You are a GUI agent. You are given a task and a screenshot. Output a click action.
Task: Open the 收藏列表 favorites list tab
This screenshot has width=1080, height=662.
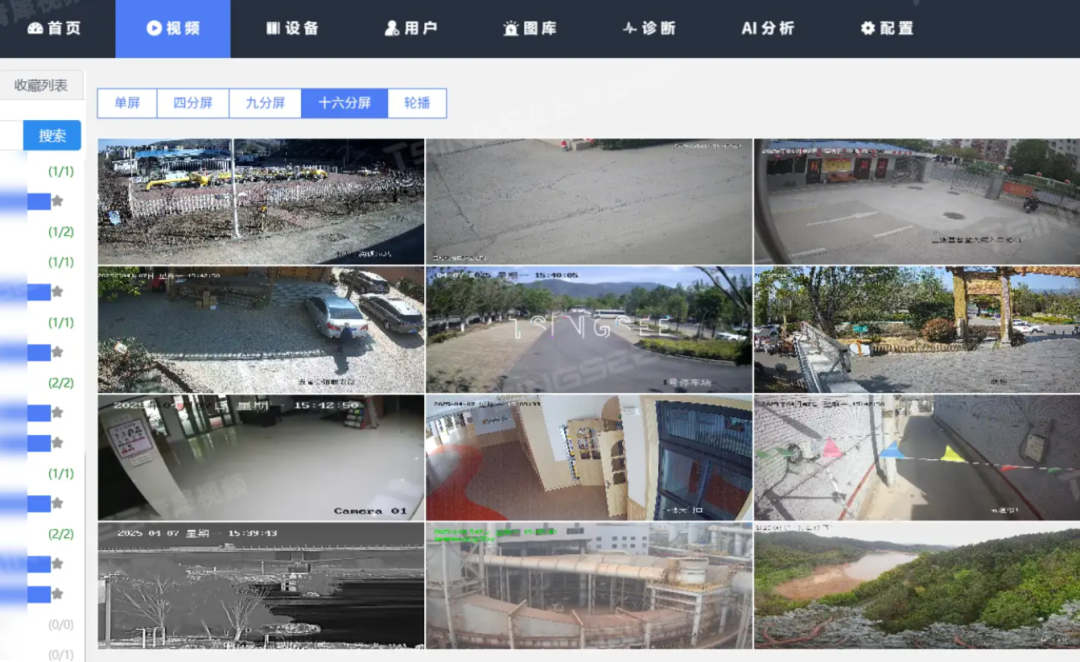point(41,85)
